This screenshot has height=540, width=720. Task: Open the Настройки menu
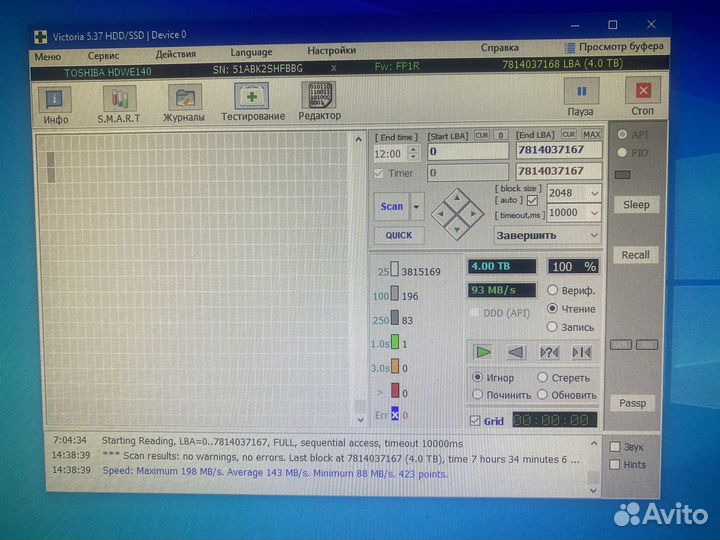point(332,51)
